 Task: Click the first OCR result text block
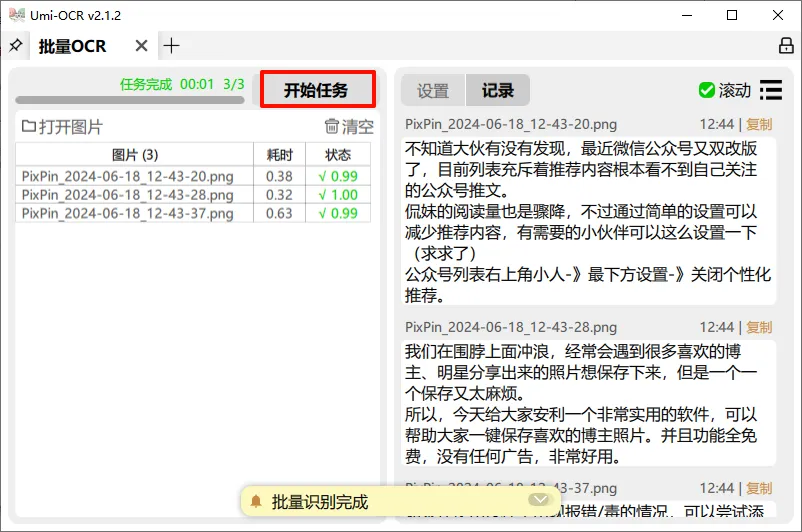[x=588, y=221]
